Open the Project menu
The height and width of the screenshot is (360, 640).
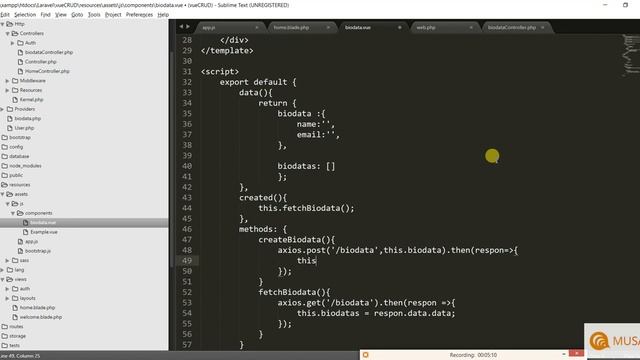113,15
